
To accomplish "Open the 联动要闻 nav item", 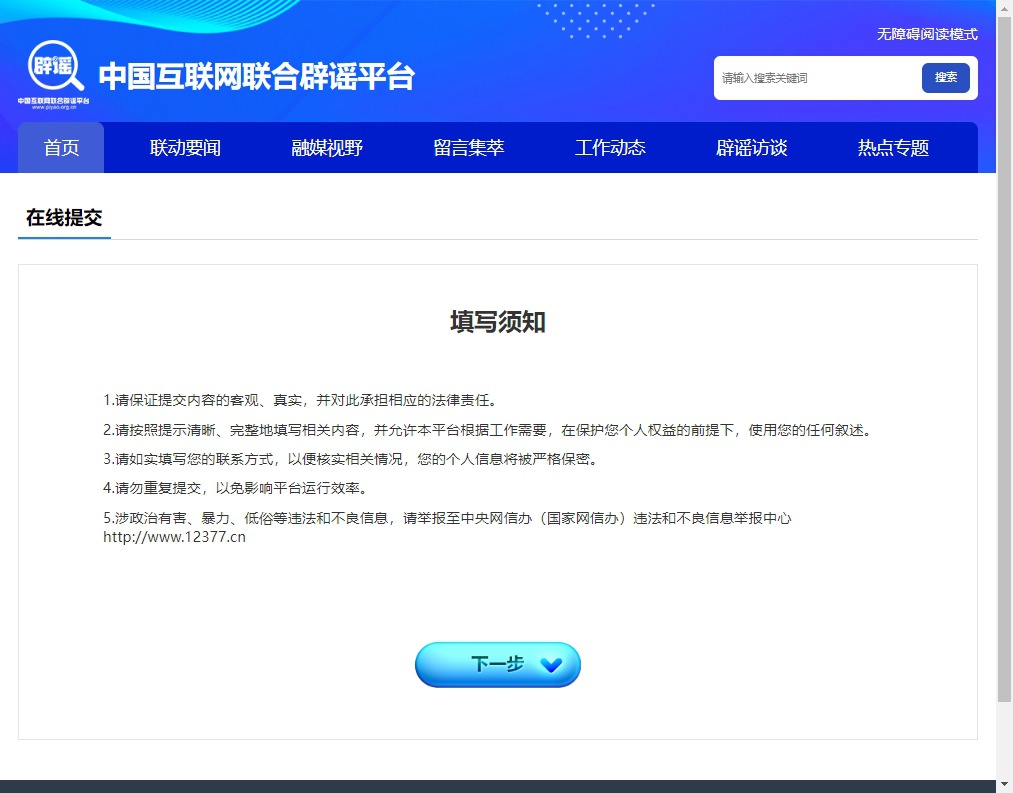I will (185, 148).
